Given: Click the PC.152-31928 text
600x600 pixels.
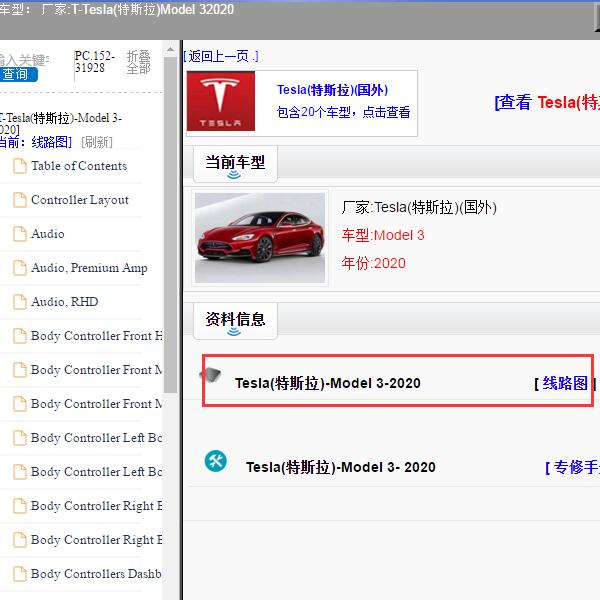Looking at the screenshot, I should pyautogui.click(x=95, y=62).
